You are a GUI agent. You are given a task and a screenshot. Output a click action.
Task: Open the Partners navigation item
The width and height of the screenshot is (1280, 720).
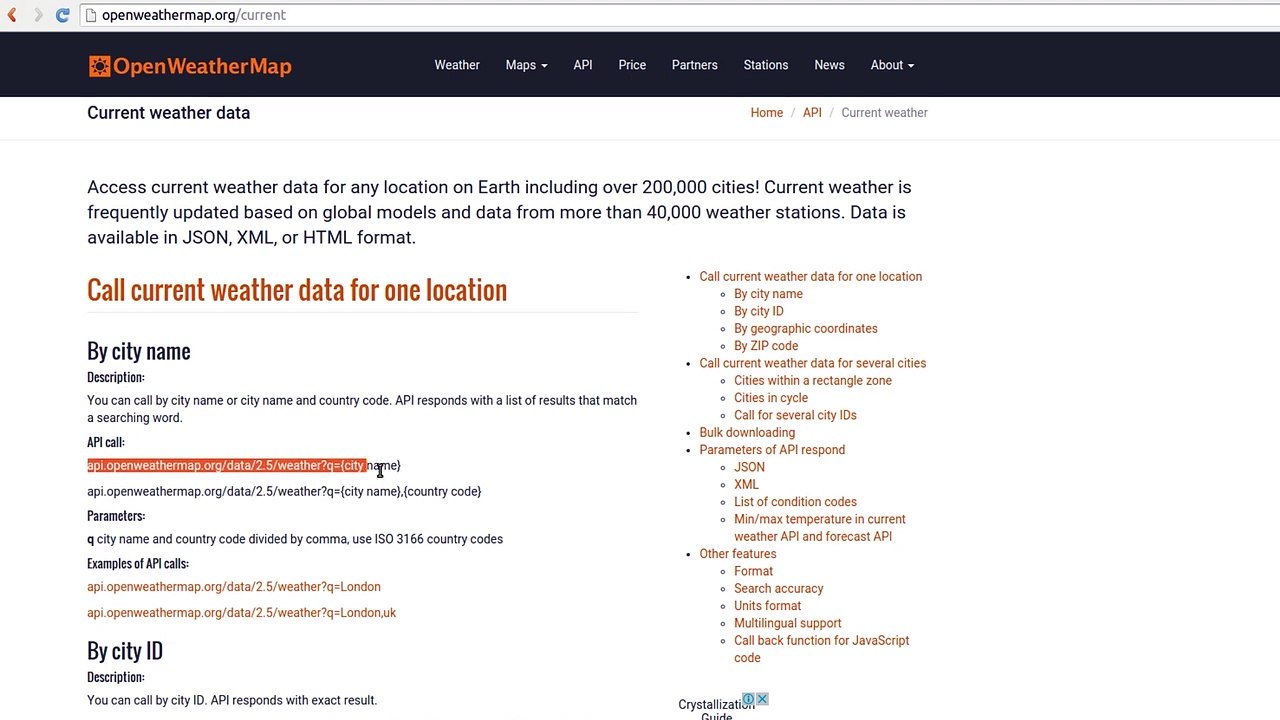coord(695,65)
